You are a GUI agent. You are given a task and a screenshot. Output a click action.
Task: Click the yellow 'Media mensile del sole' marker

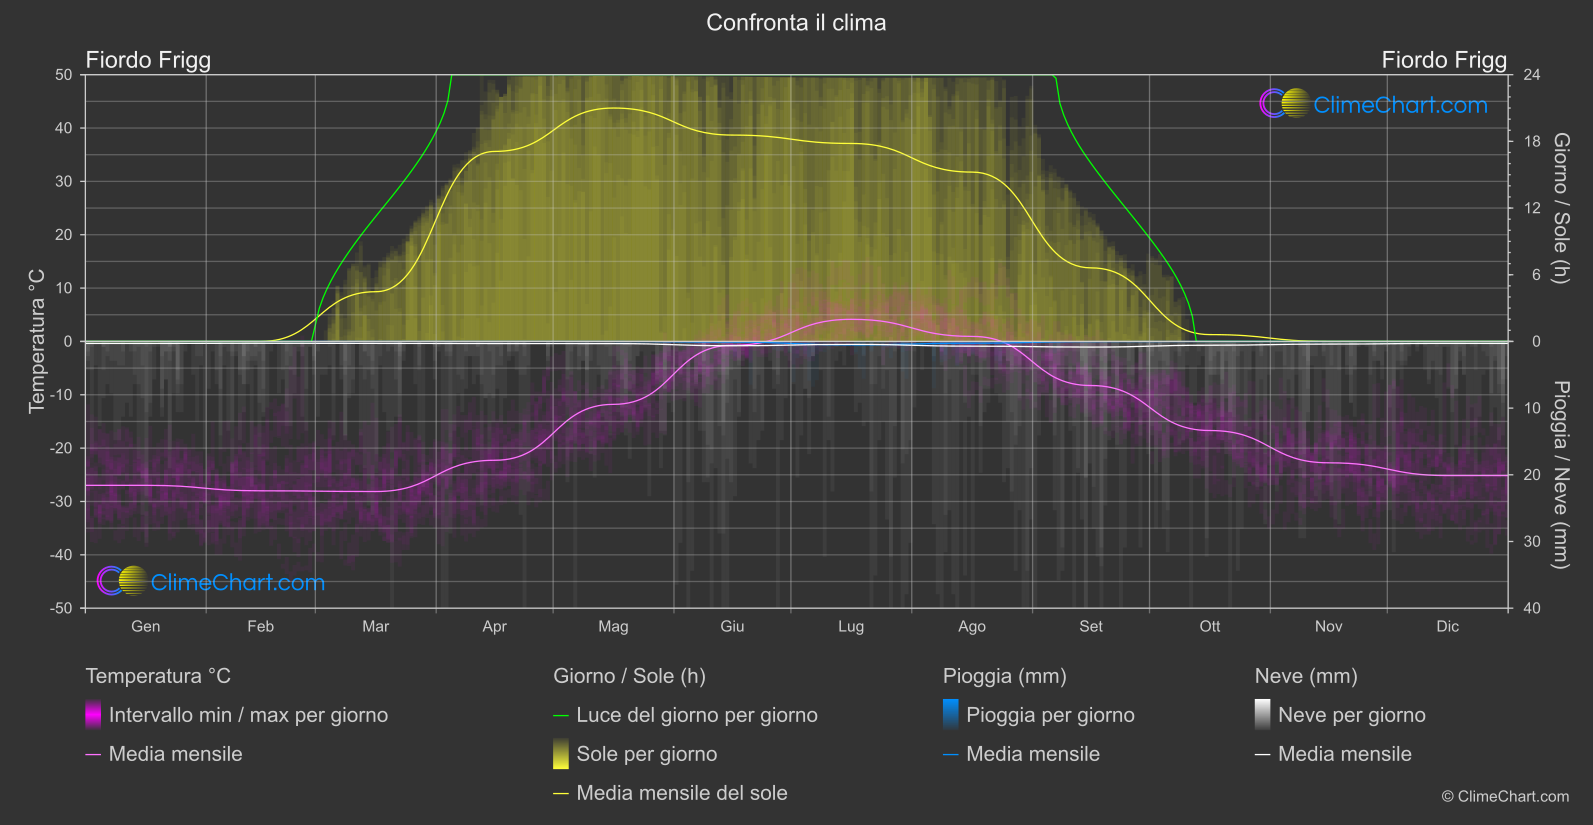click(x=561, y=794)
